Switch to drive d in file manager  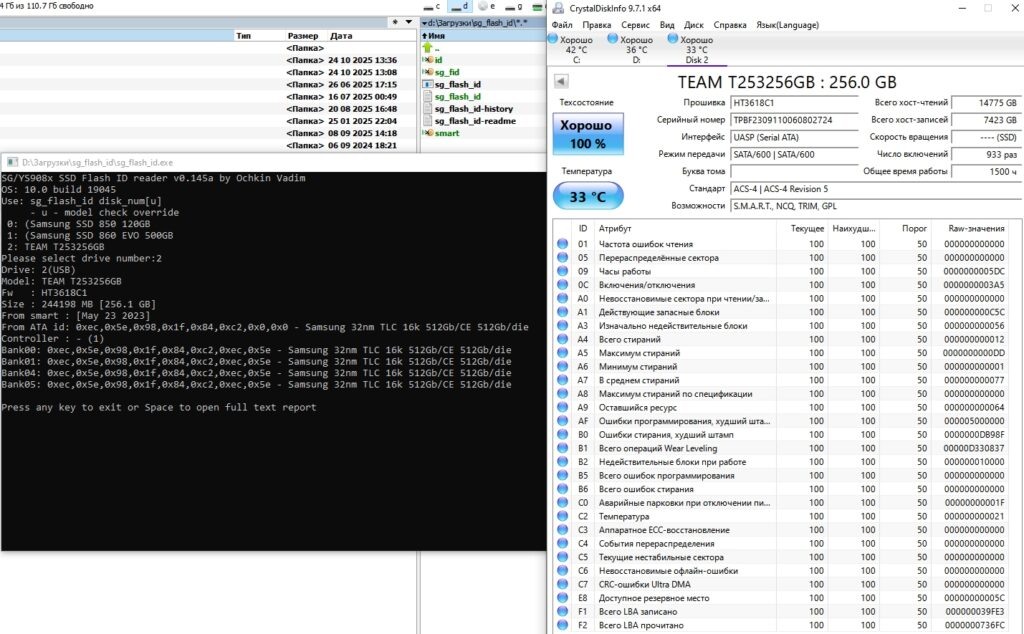pyautogui.click(x=460, y=7)
